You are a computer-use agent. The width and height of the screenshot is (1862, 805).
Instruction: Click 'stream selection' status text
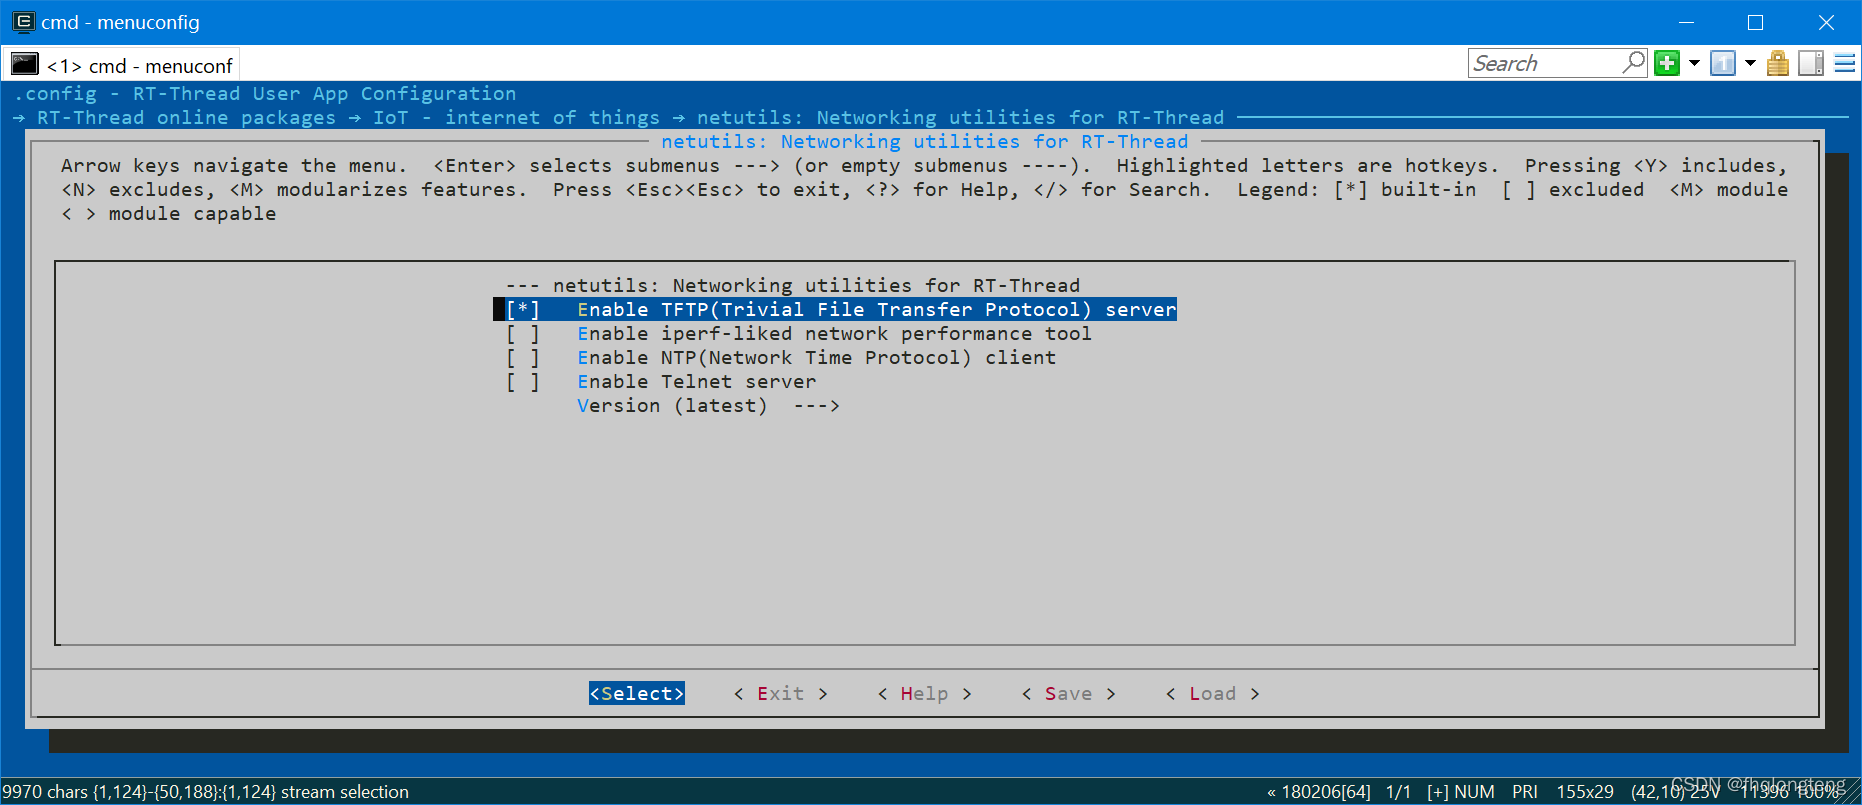[345, 792]
